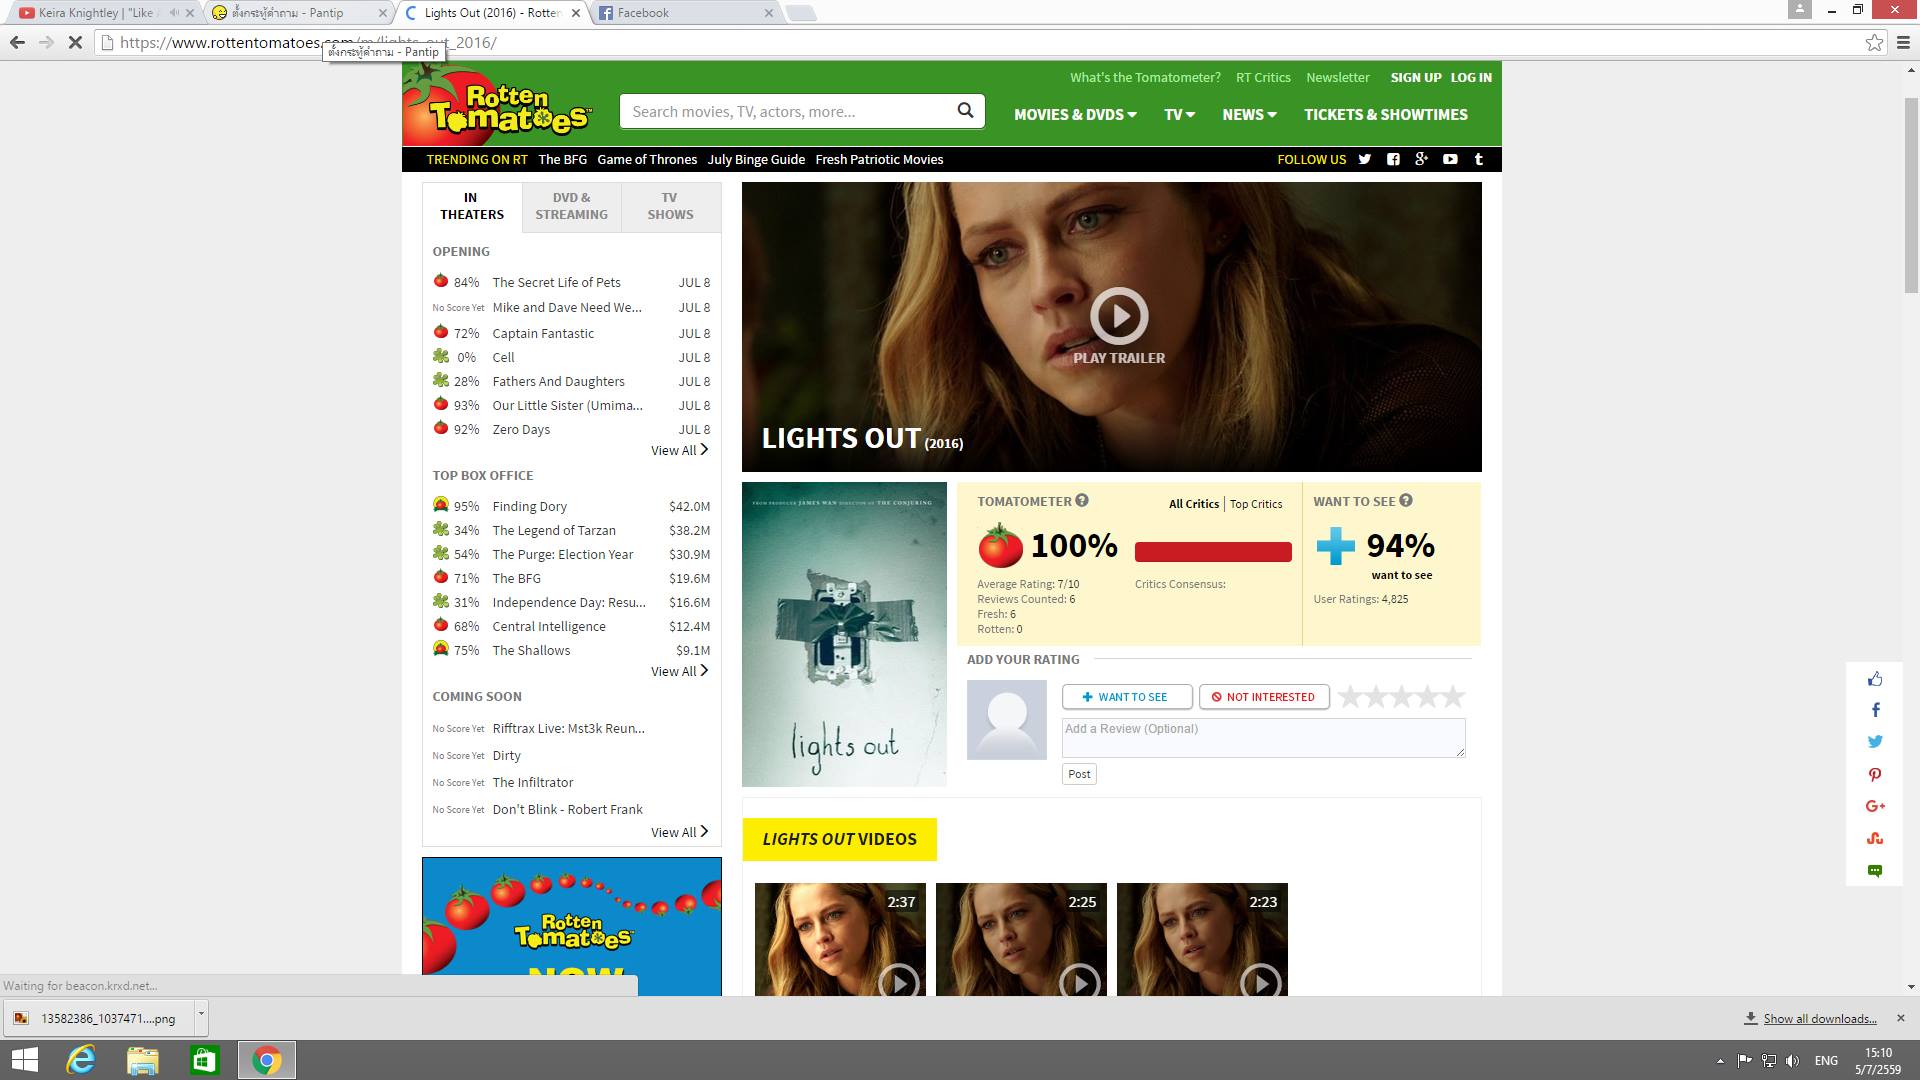Image resolution: width=1920 pixels, height=1080 pixels.
Task: Click the Tomatometer help question icon
Action: tap(1082, 501)
